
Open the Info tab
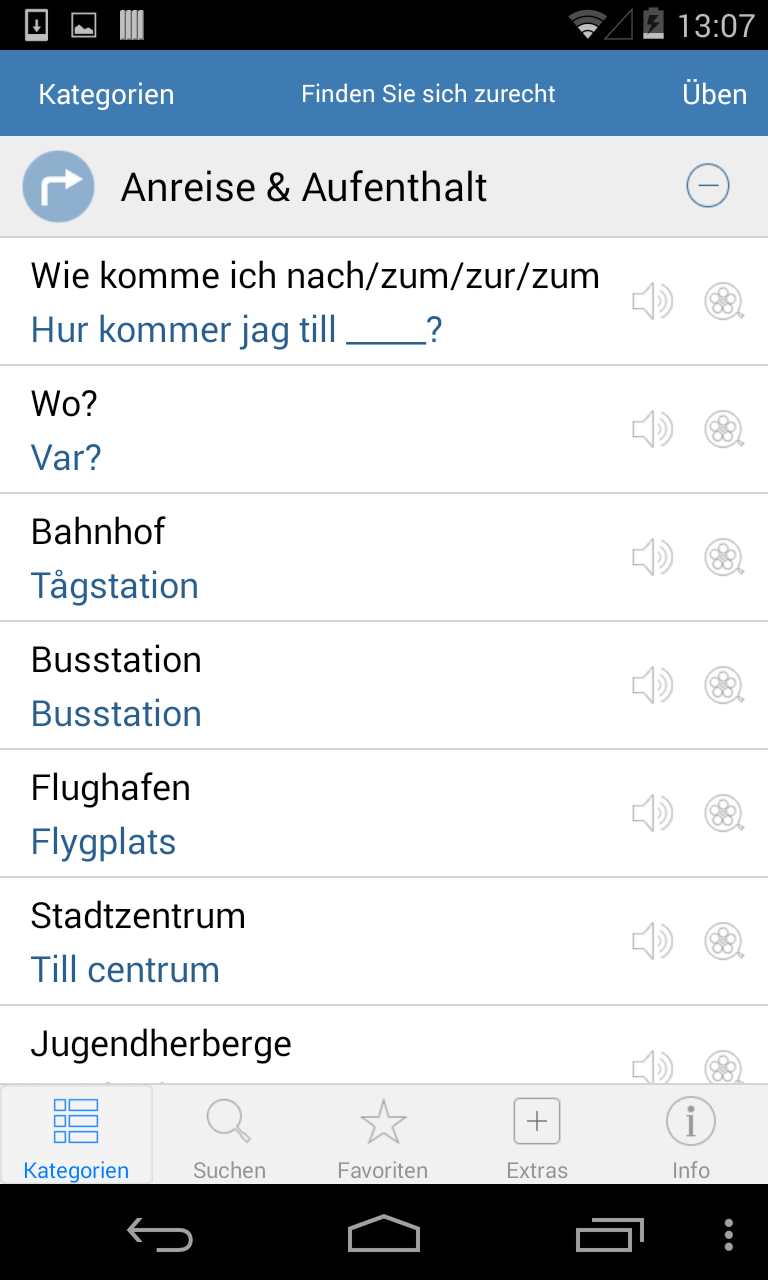[x=691, y=1136]
